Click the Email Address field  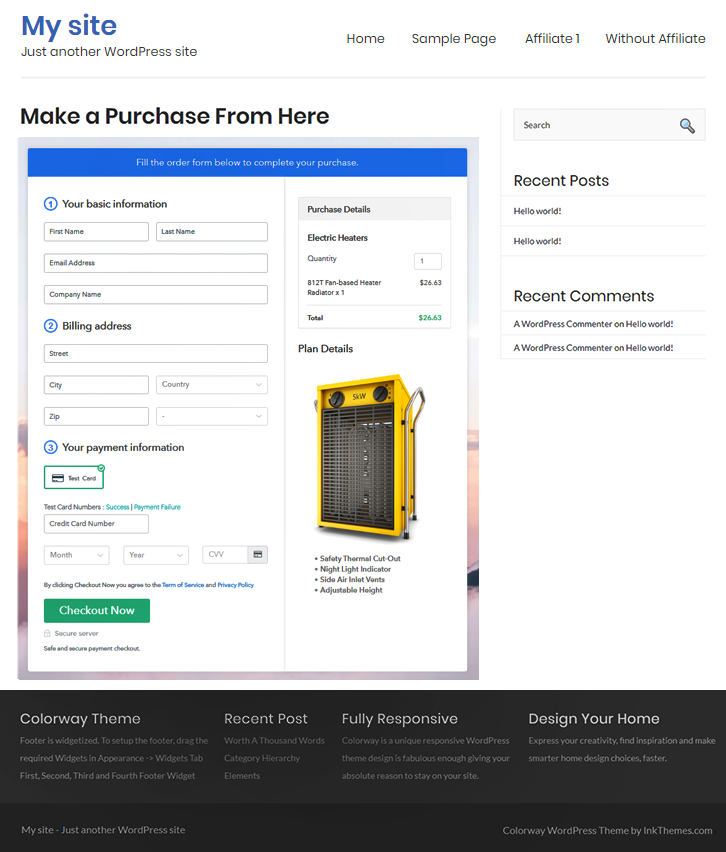point(155,263)
